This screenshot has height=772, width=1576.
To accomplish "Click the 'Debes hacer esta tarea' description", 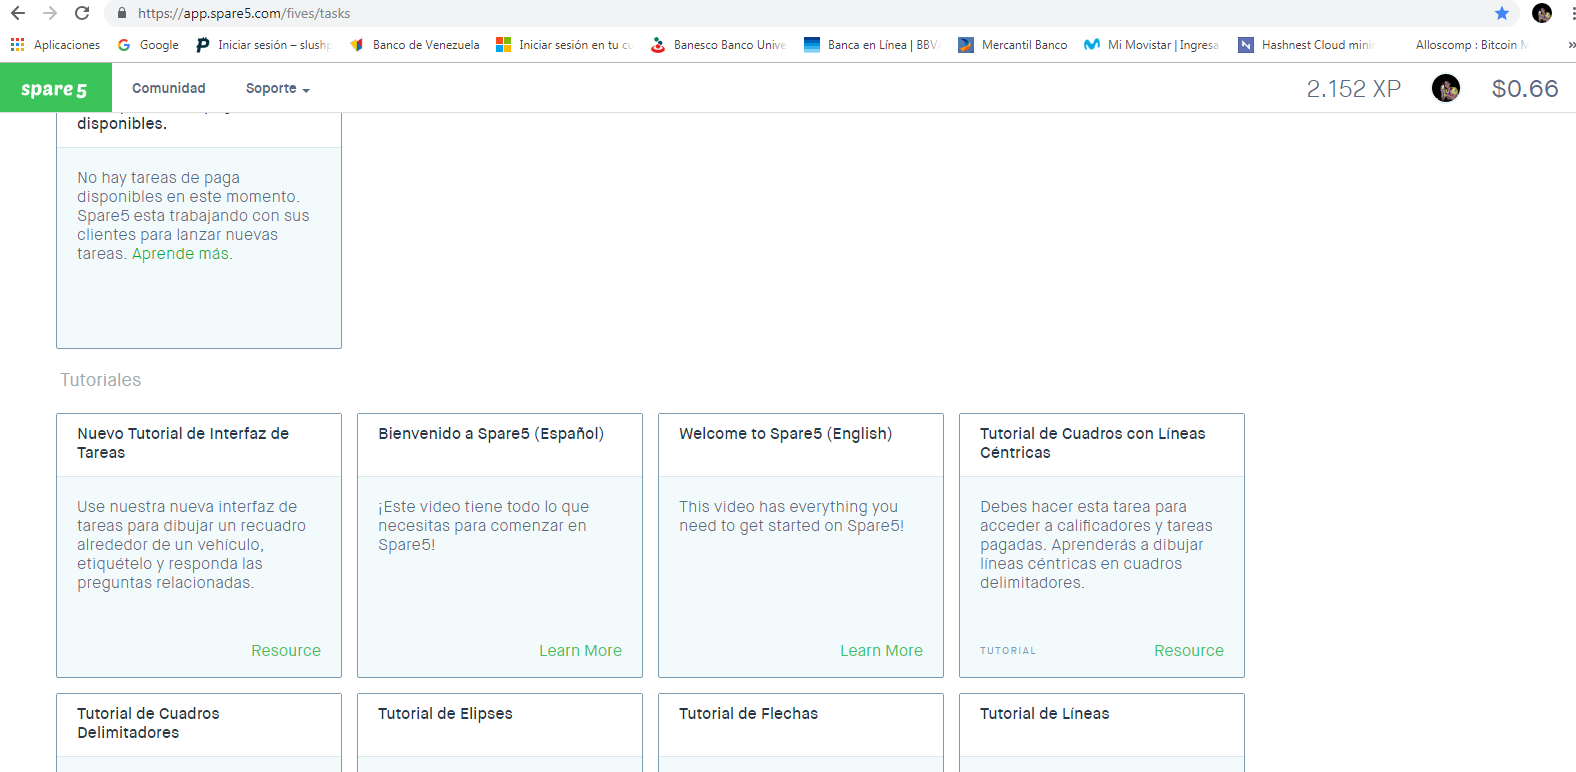I will [1096, 545].
